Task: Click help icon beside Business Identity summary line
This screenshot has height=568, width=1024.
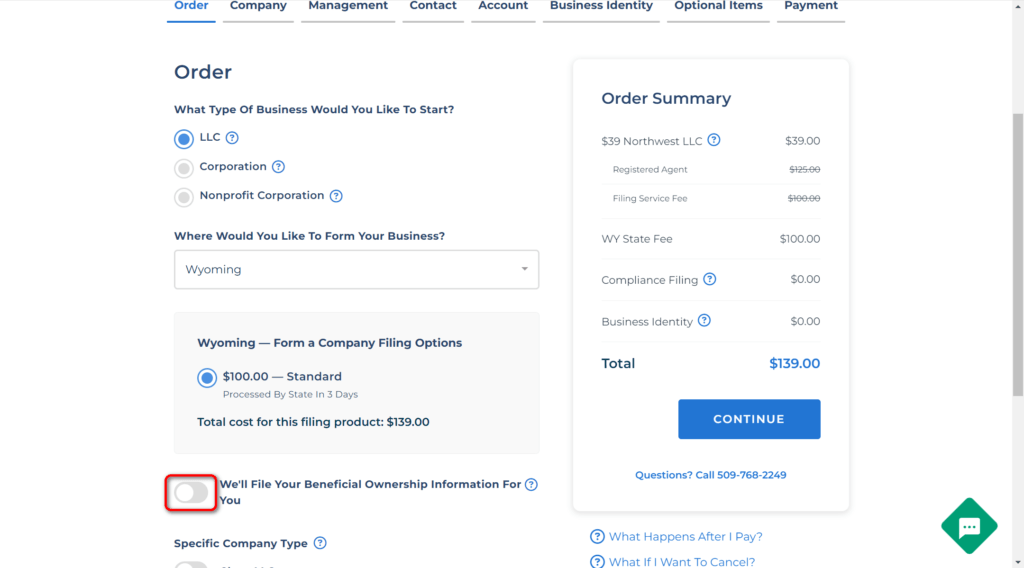Action: (x=704, y=321)
